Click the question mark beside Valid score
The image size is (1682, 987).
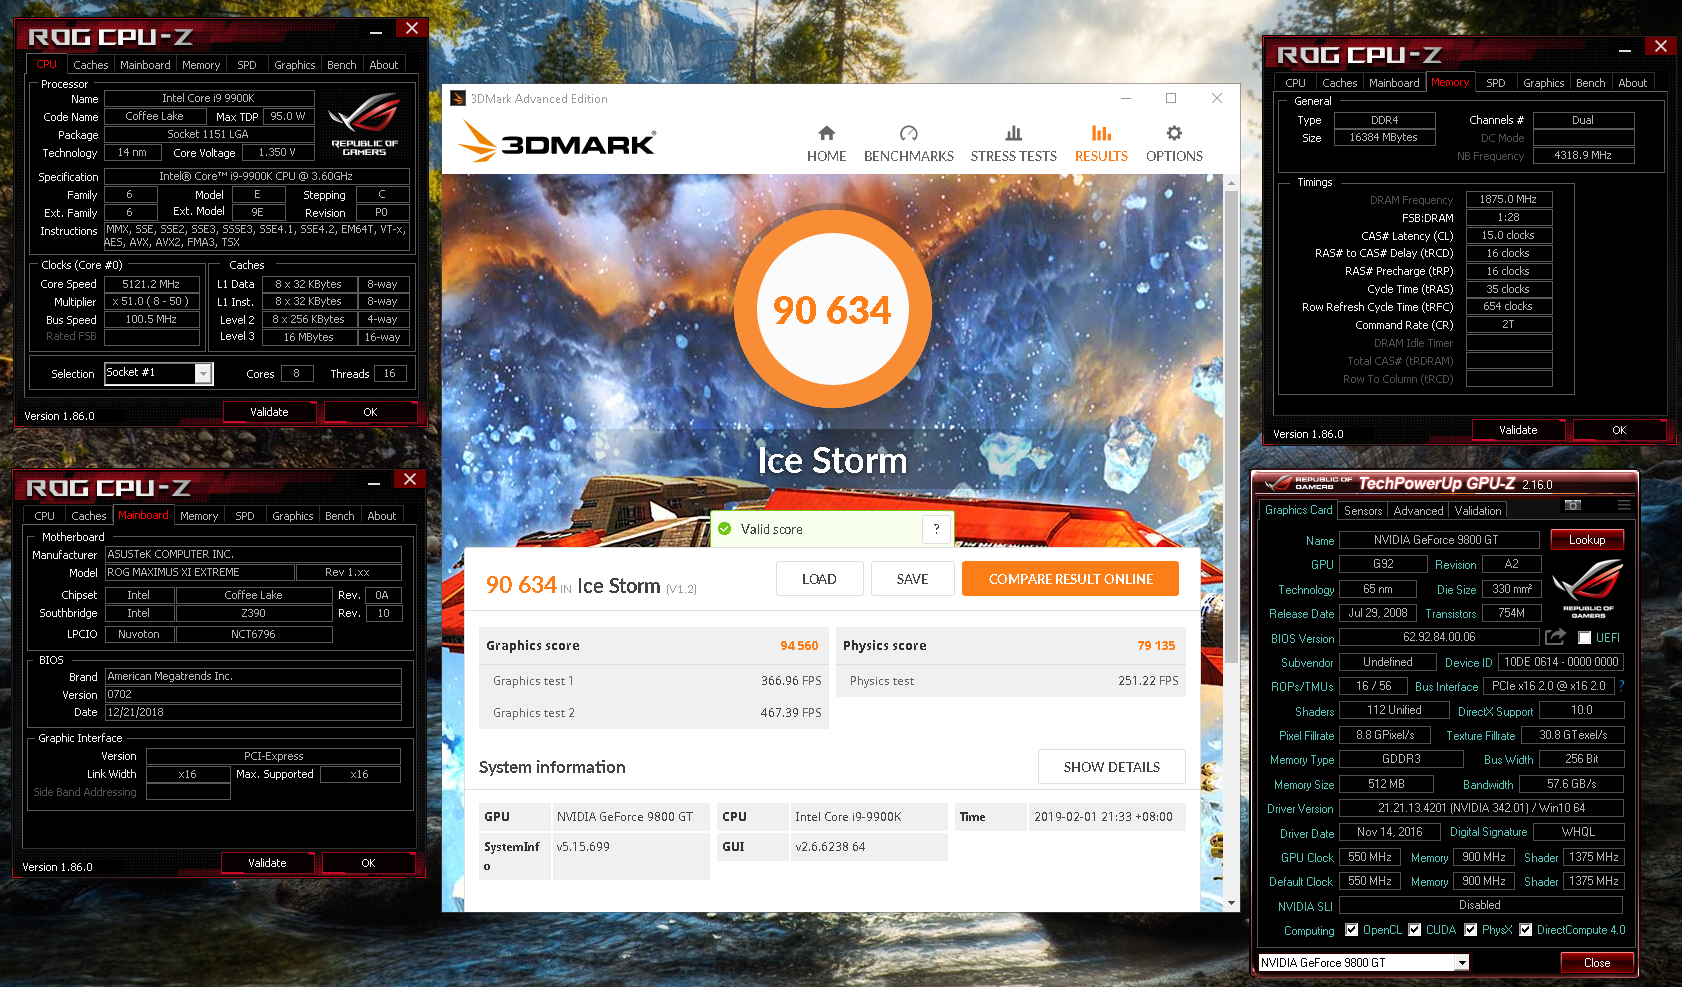pyautogui.click(x=936, y=529)
